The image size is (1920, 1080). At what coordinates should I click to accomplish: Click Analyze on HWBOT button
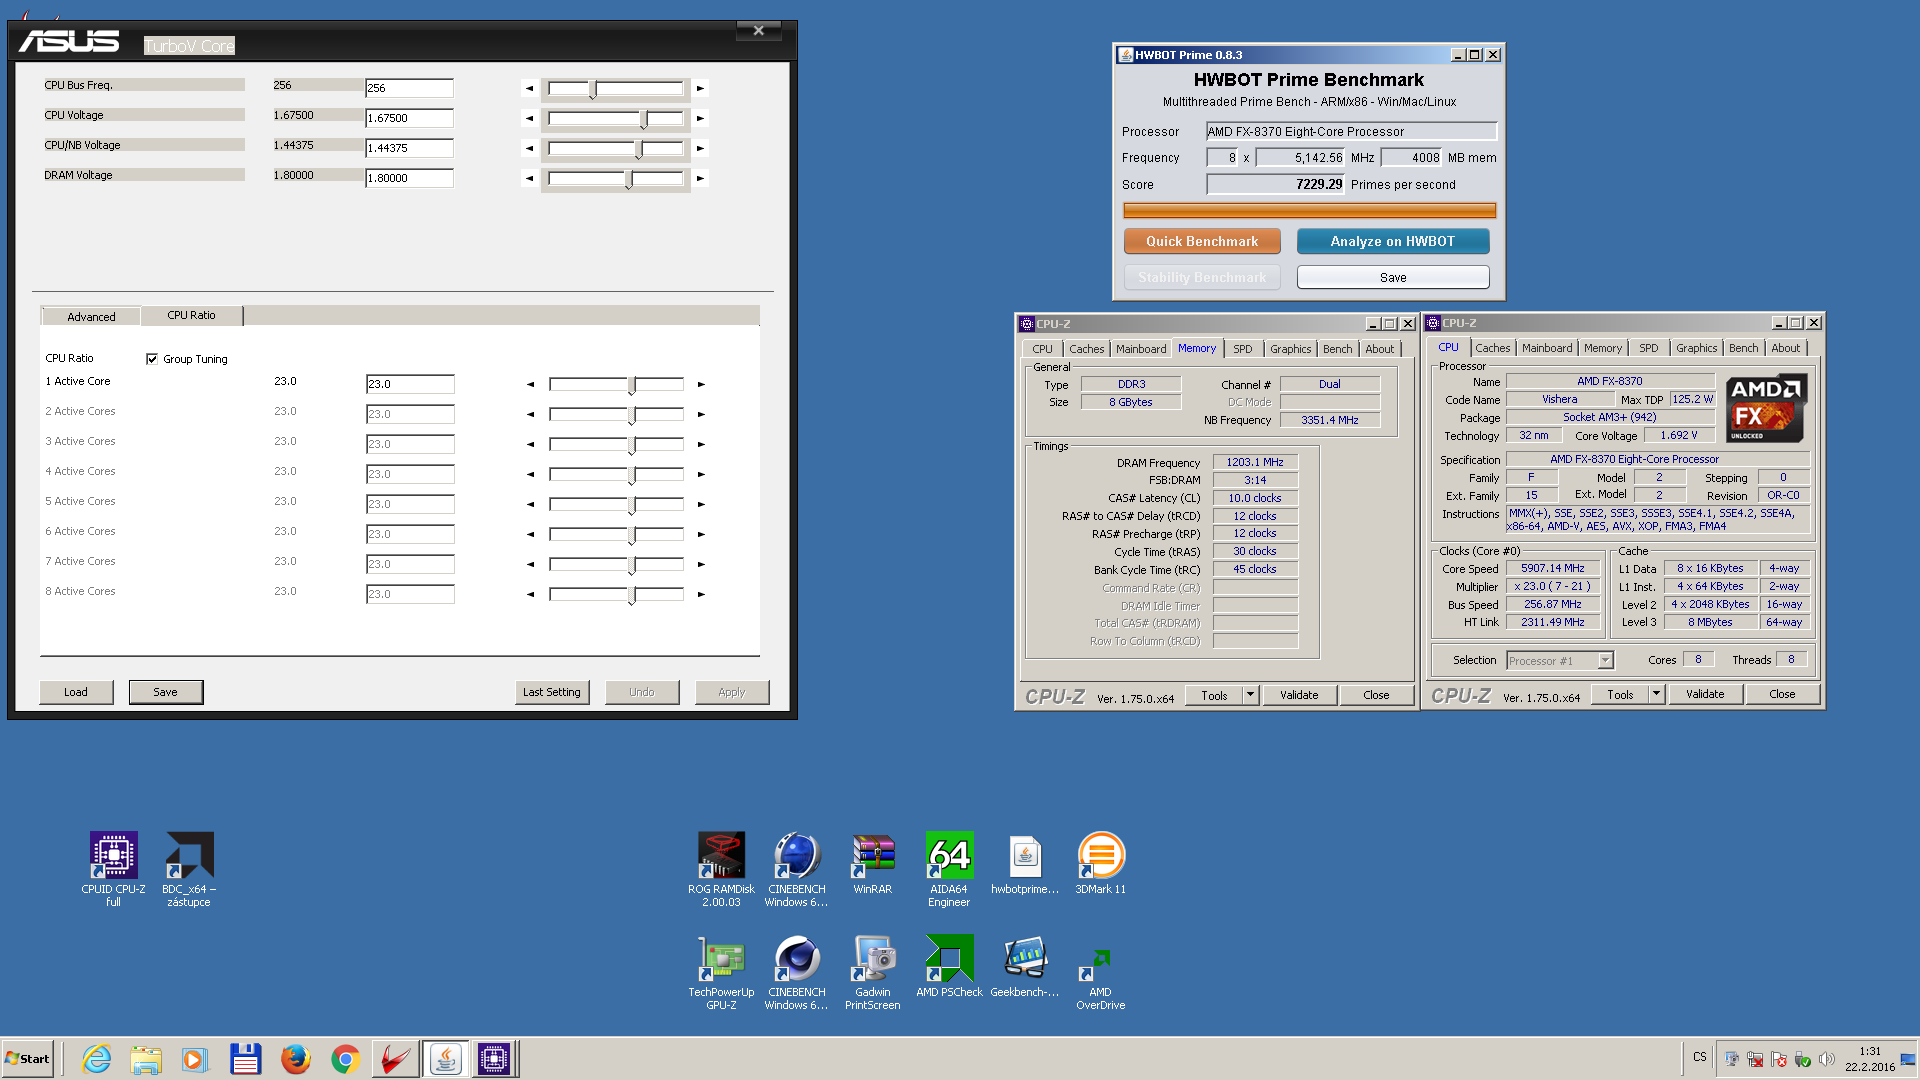point(1392,241)
